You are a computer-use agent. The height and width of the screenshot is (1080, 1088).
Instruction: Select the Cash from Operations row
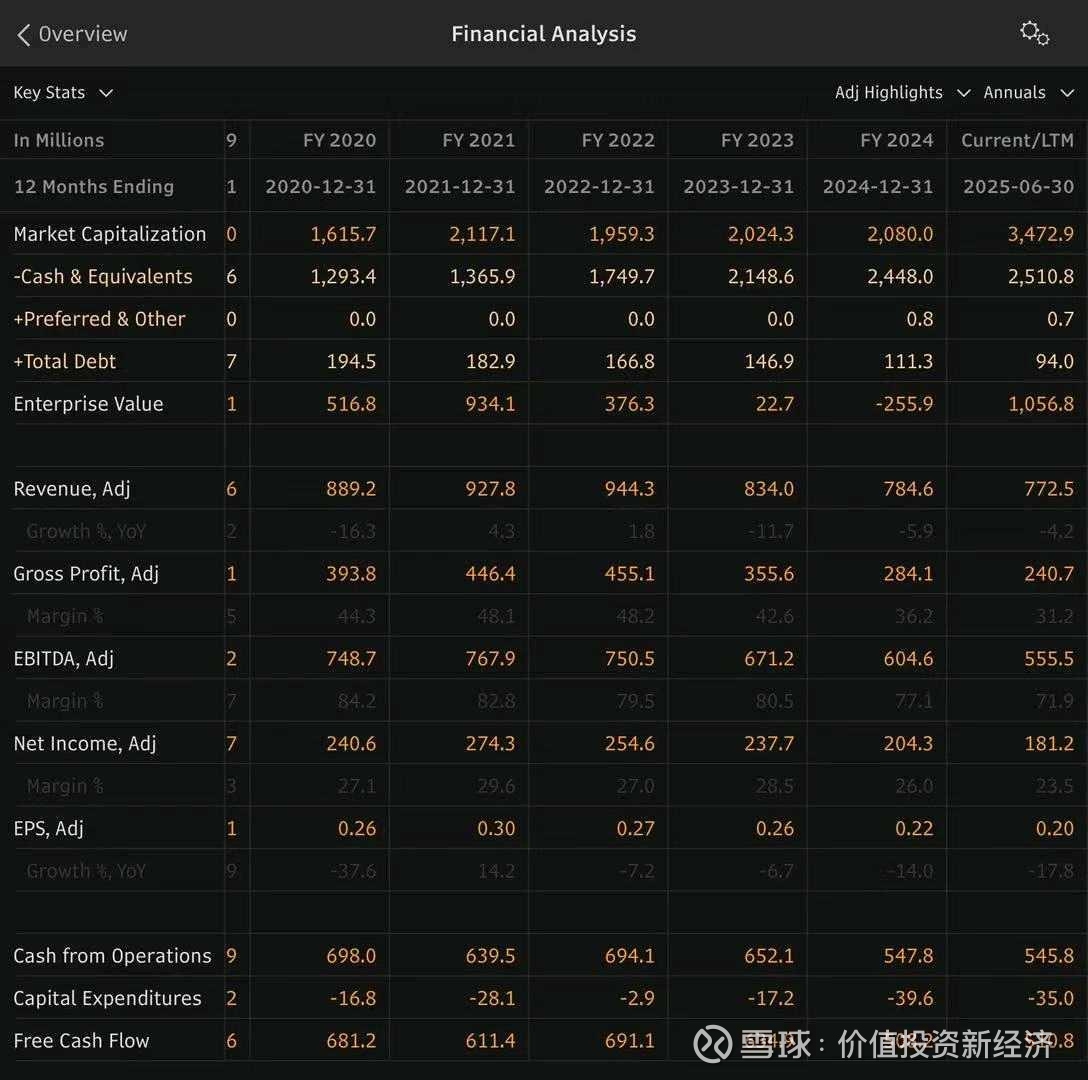point(112,956)
